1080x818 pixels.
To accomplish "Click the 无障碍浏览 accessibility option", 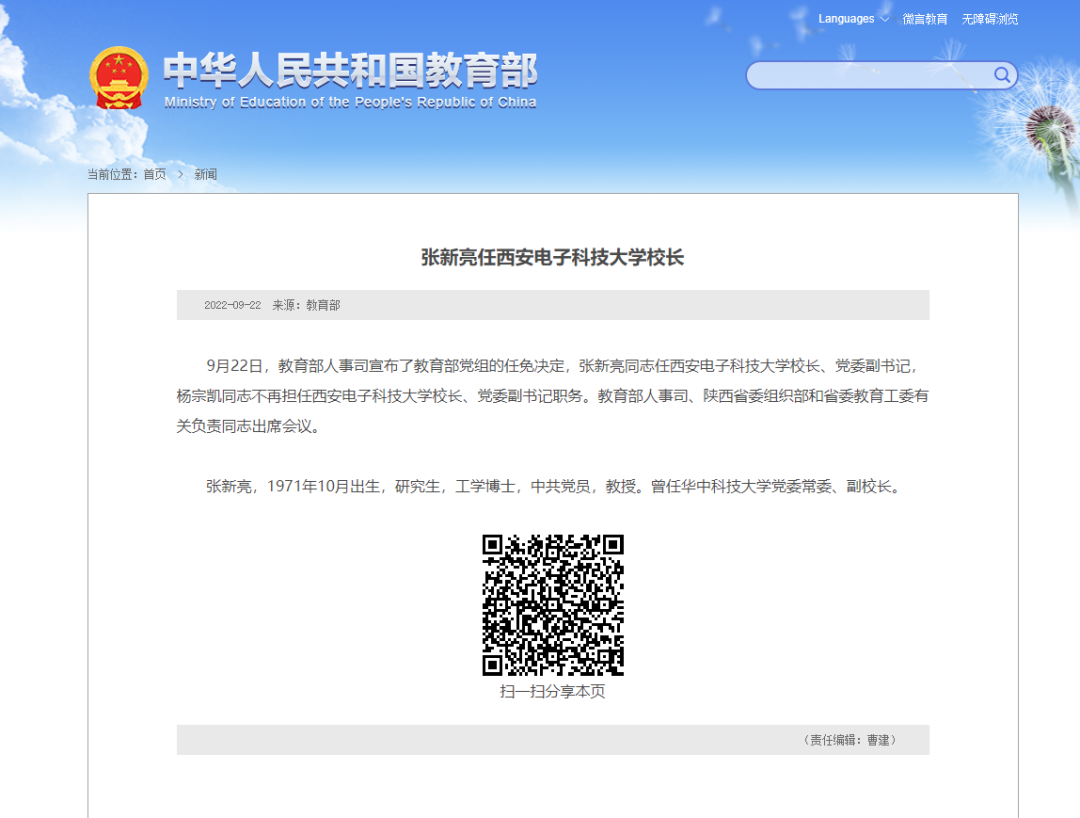I will [988, 18].
